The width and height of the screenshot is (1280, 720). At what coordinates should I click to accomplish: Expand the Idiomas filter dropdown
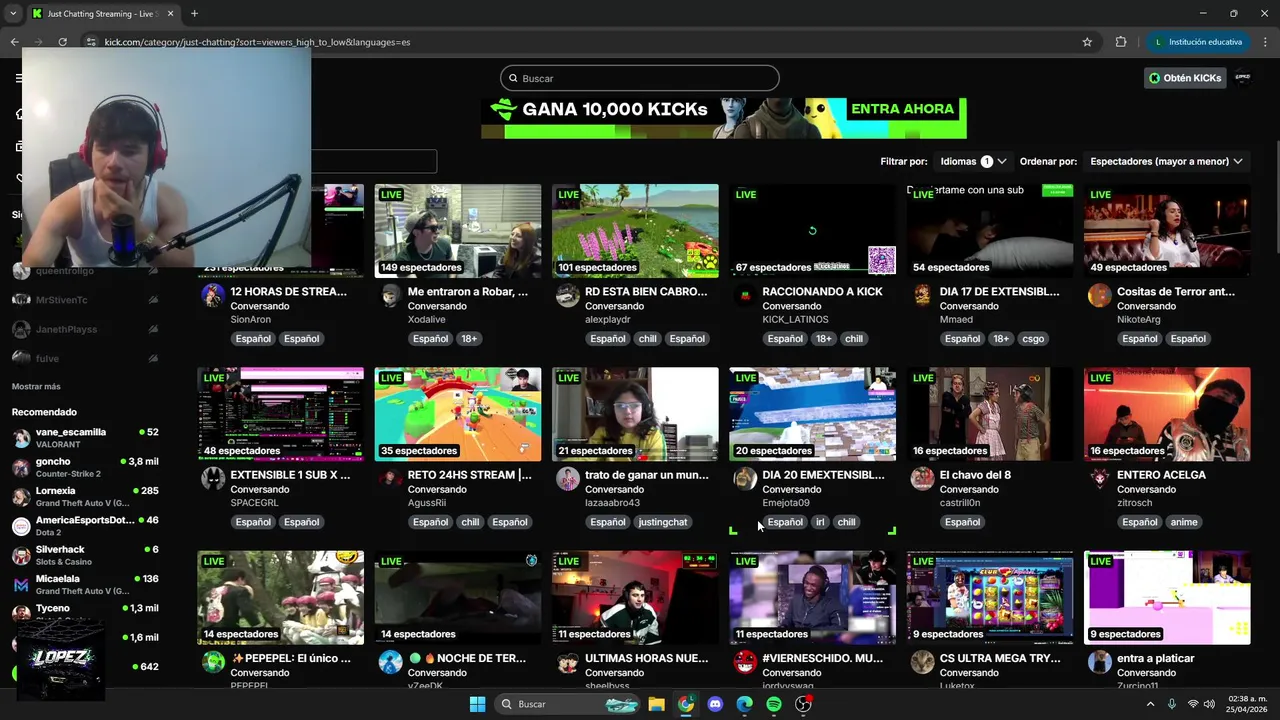pos(972,161)
